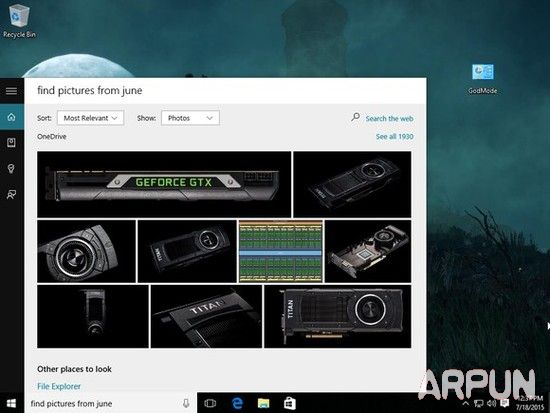Click the Search the web link
Viewport: 550px width, 413px height.
coord(389,119)
